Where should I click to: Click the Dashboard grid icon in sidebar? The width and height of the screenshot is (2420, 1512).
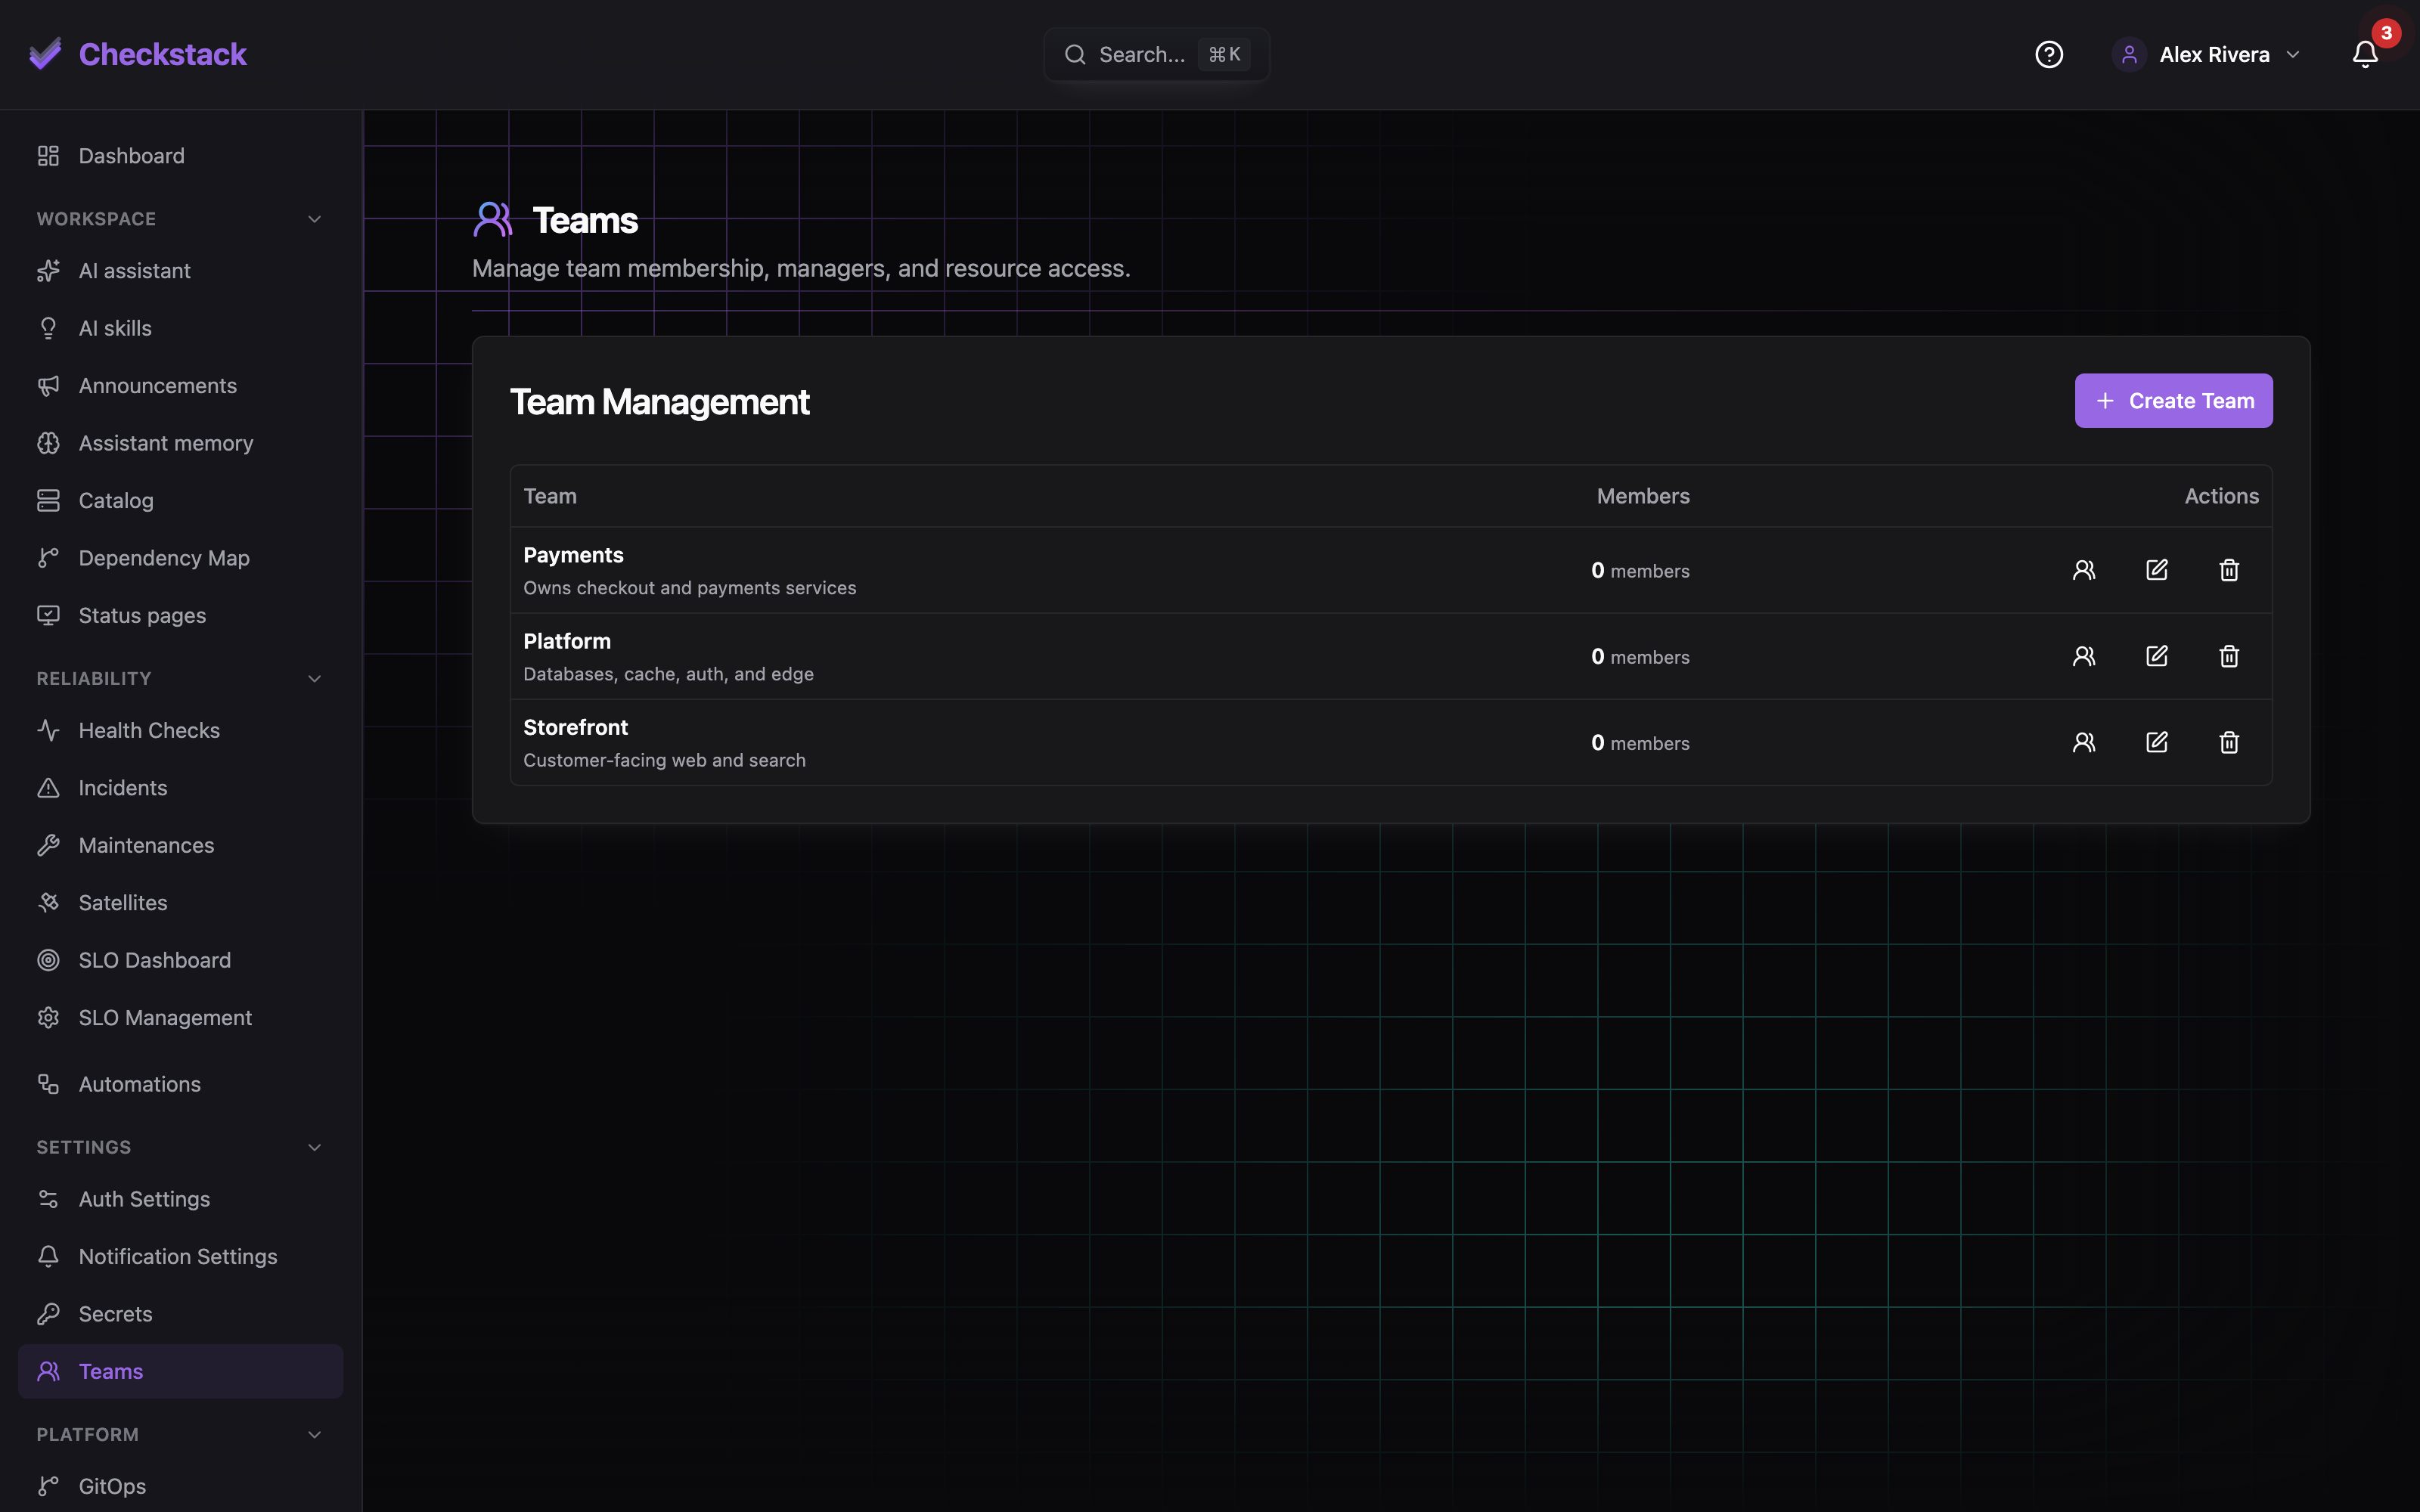click(x=48, y=156)
